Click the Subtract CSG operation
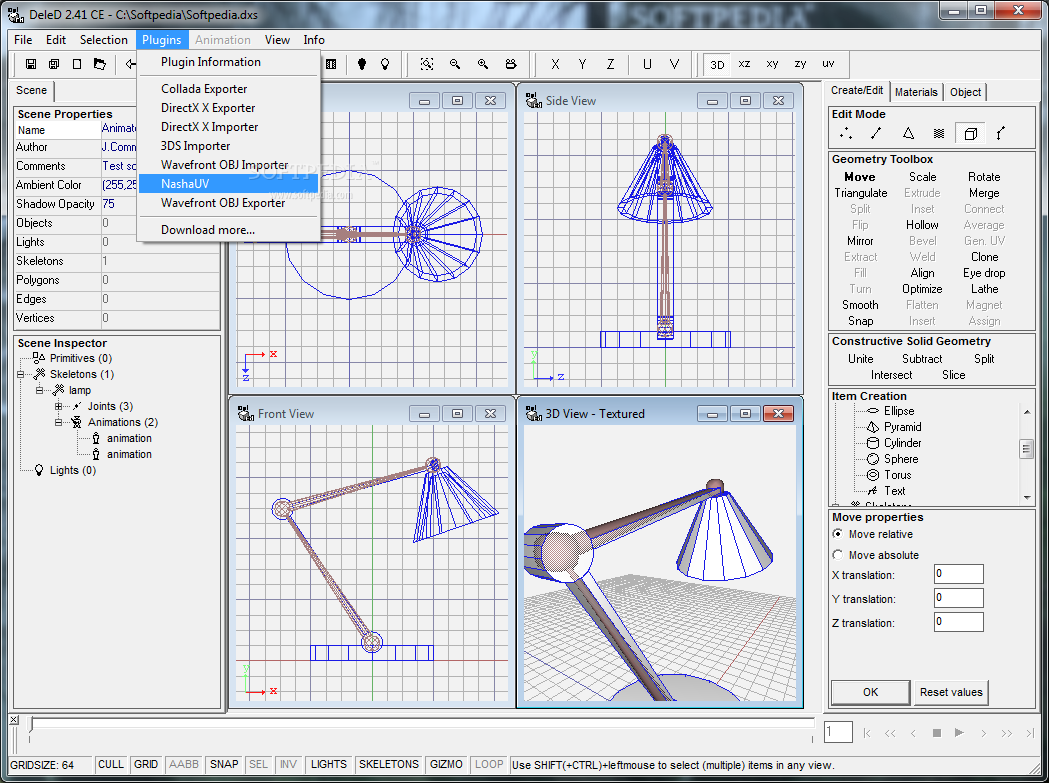Screen dimensions: 1049x783 coord(922,359)
